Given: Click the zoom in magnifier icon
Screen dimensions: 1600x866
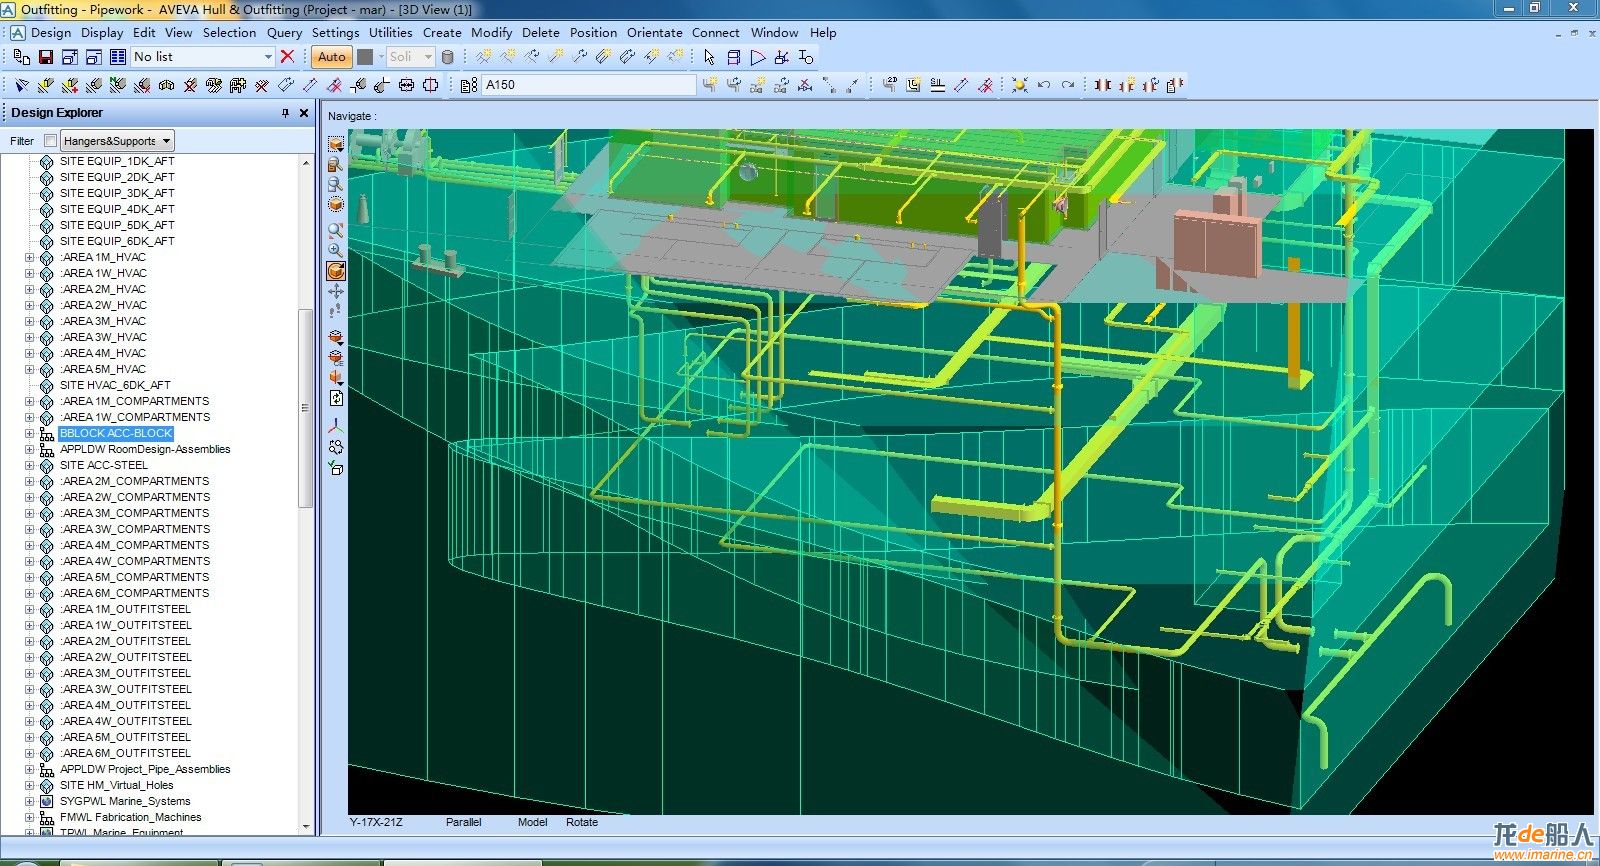Looking at the screenshot, I should click(336, 250).
